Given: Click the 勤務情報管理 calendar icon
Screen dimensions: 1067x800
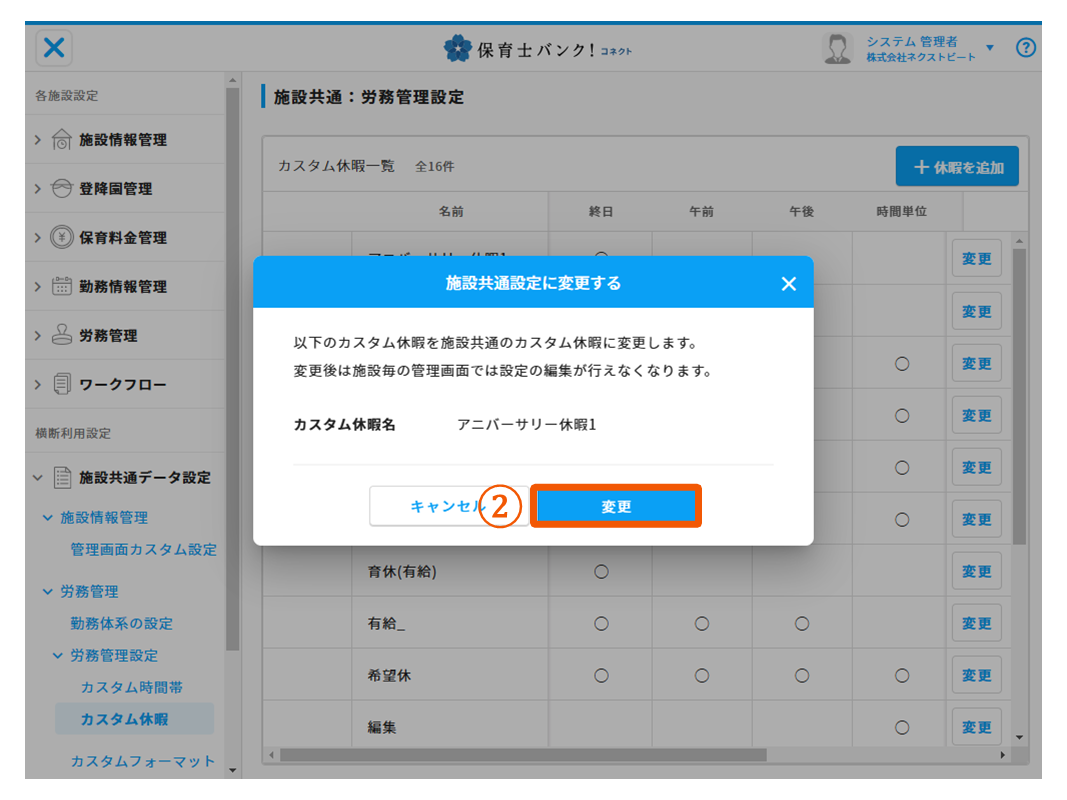Looking at the screenshot, I should tap(61, 287).
